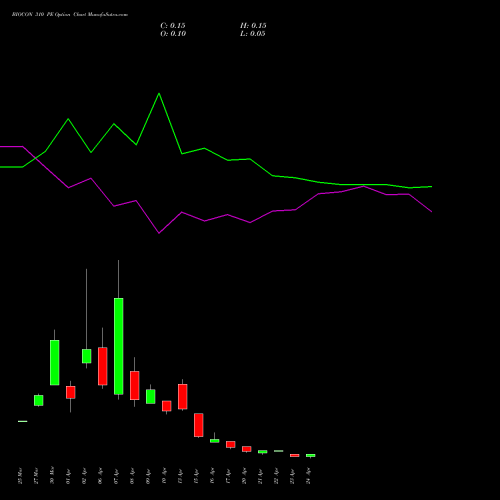Select the '06 Apr' date axis label
Image resolution: width=500 pixels, height=500 pixels.
click(100, 476)
